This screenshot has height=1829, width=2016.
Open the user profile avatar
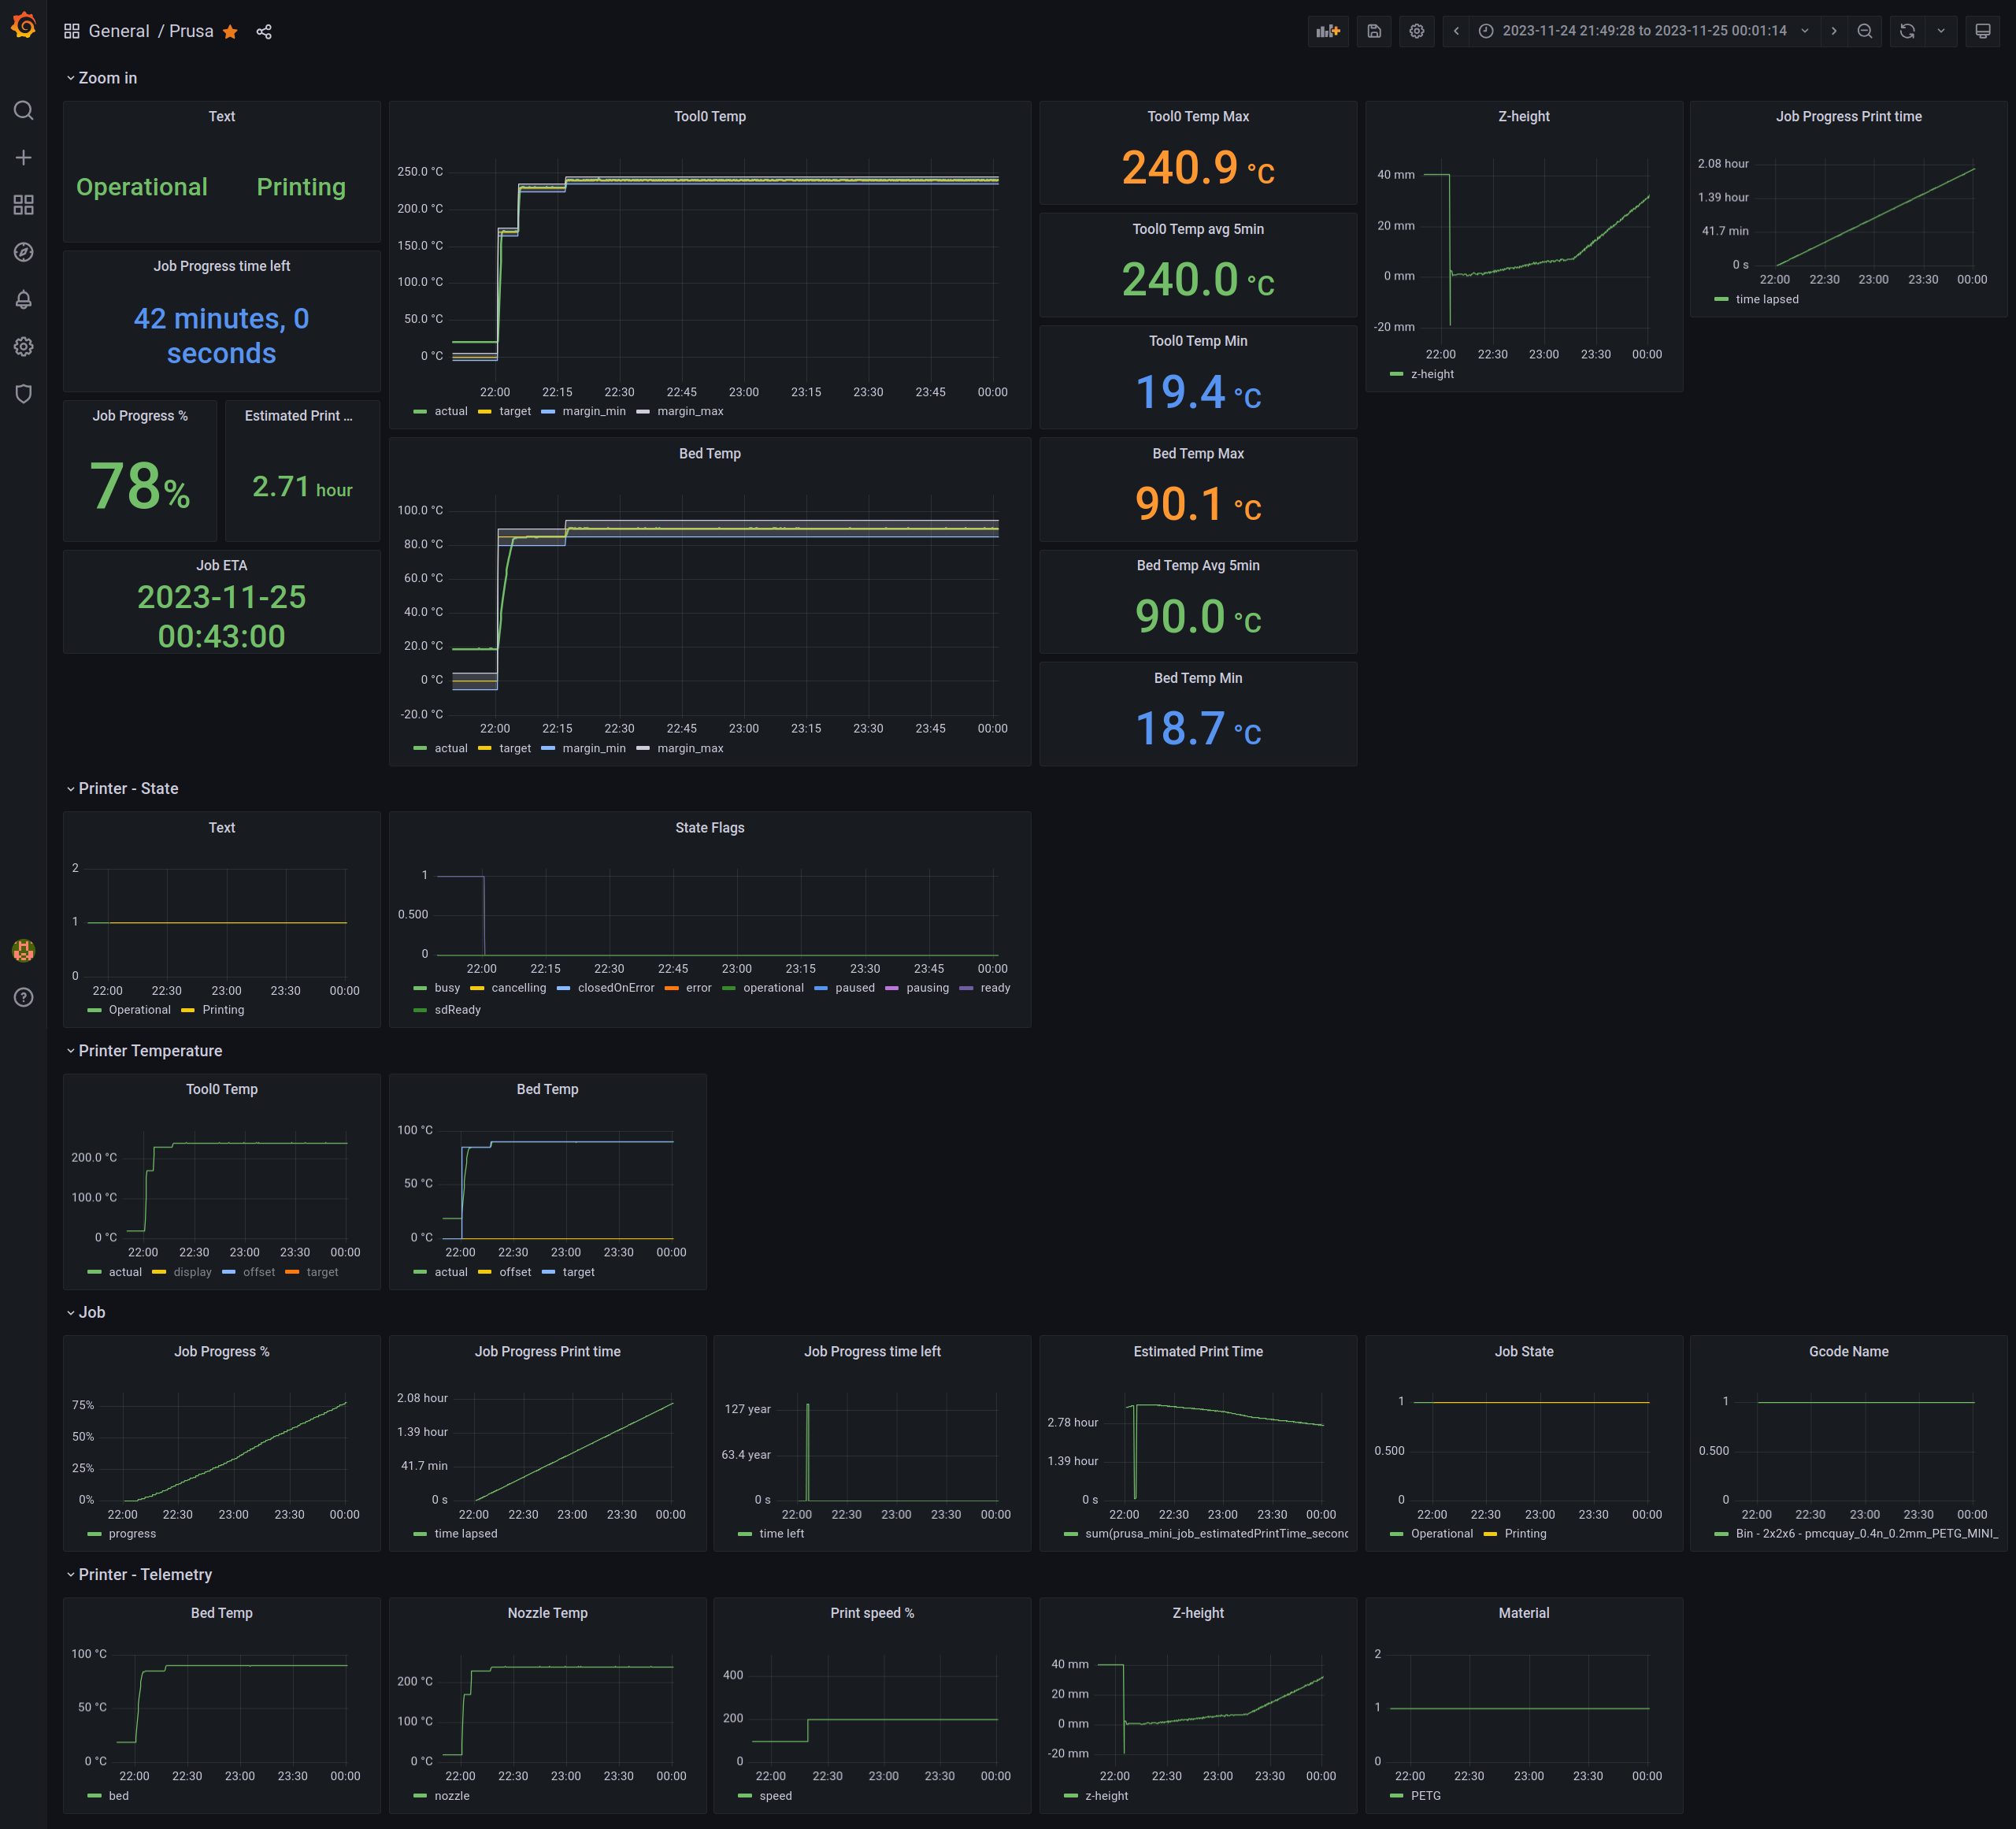point(23,950)
